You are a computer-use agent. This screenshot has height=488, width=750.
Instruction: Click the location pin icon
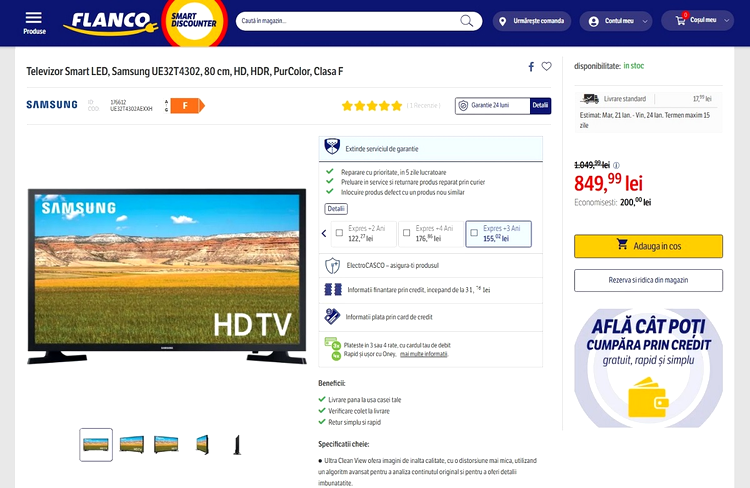[x=502, y=22]
